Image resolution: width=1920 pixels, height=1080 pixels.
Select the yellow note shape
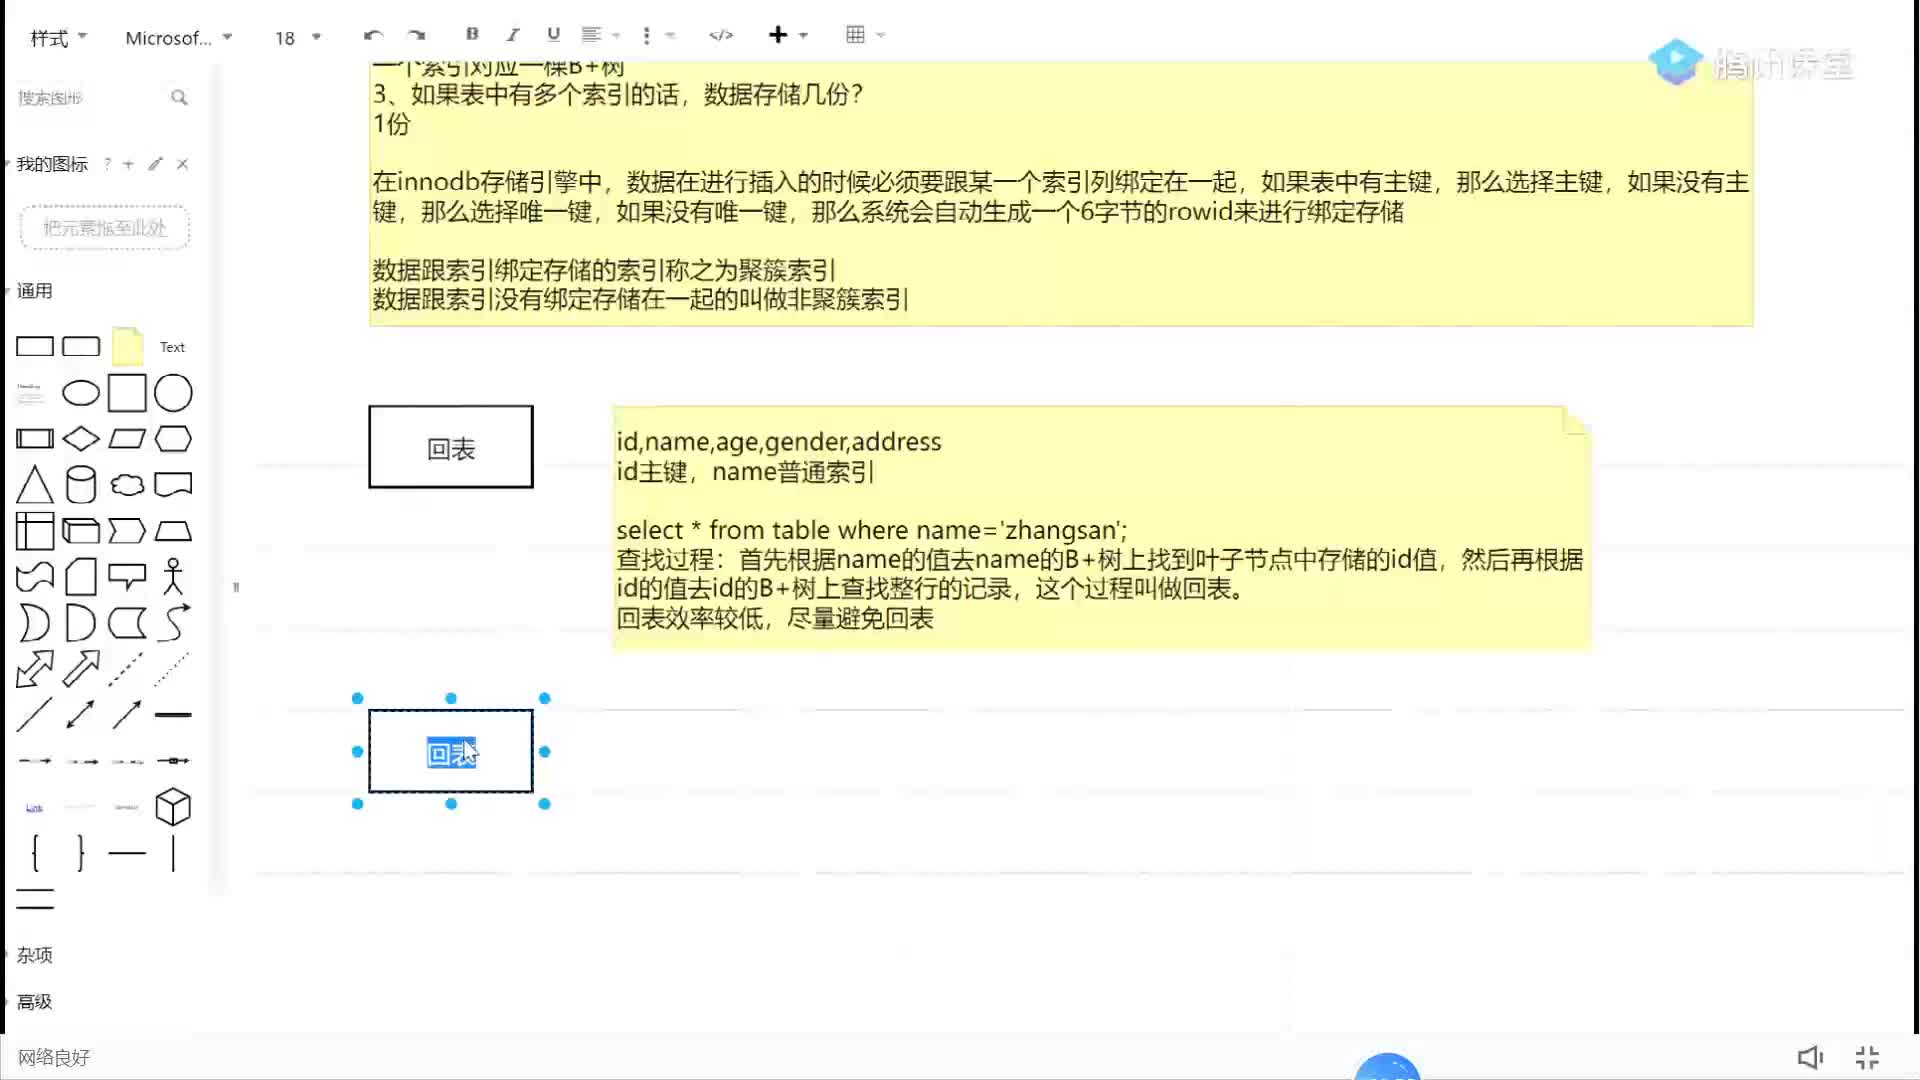click(127, 346)
